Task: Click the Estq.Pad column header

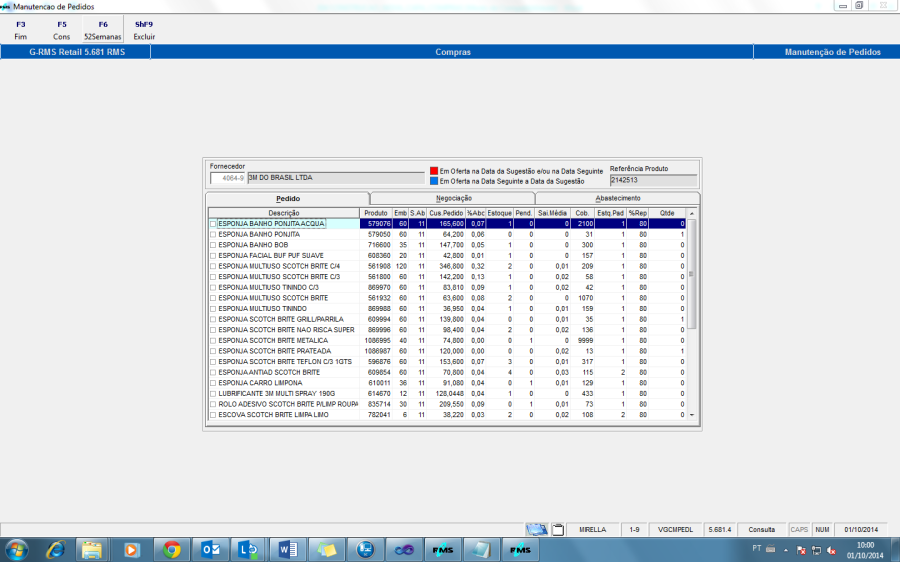Action: point(610,214)
